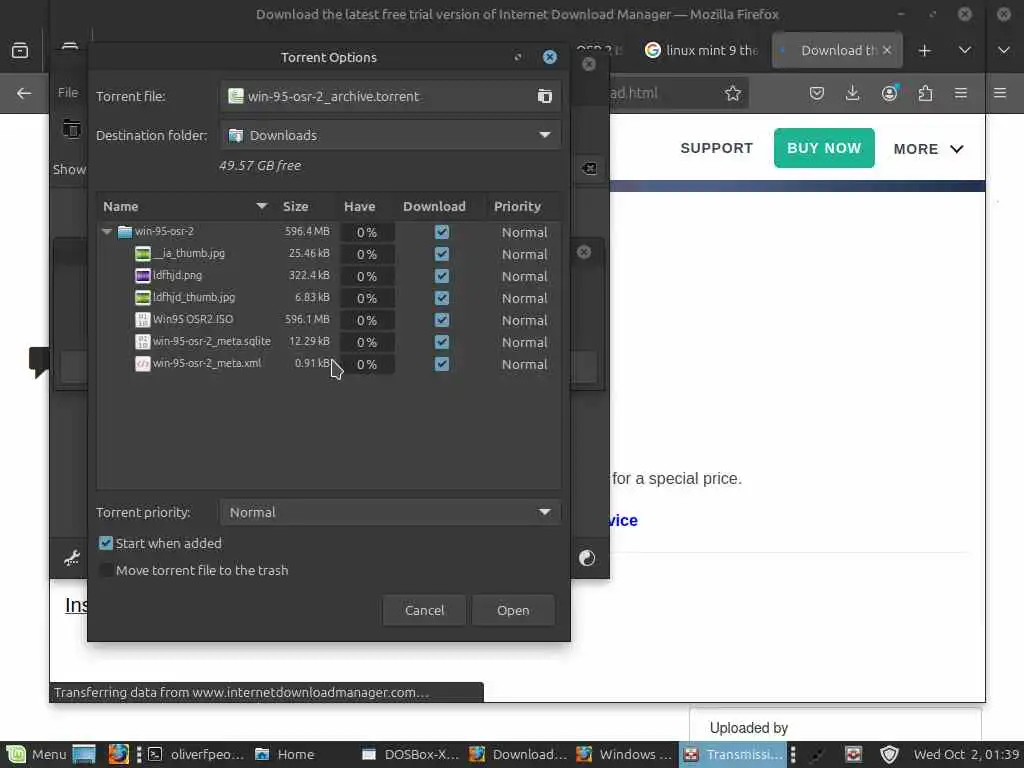Switch to DOSBox-X taskbar item
1024x768 pixels.
click(410, 754)
